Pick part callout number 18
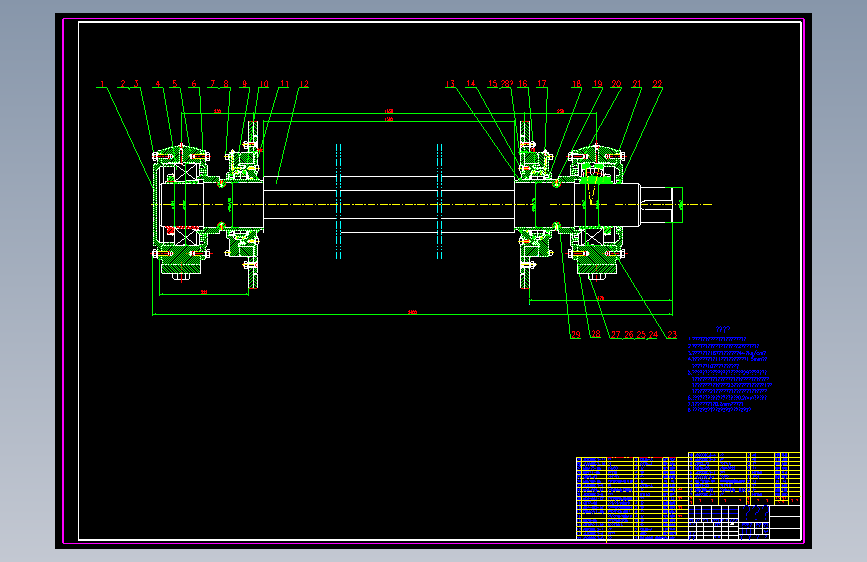Viewport: 867px width, 562px height. (577, 84)
